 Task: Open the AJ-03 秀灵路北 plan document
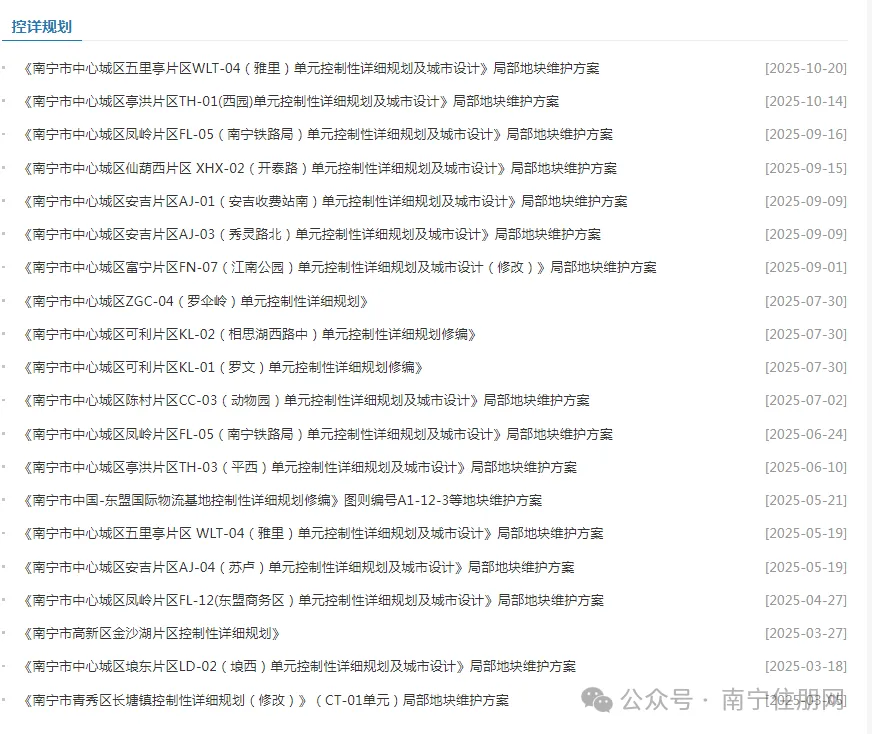310,233
